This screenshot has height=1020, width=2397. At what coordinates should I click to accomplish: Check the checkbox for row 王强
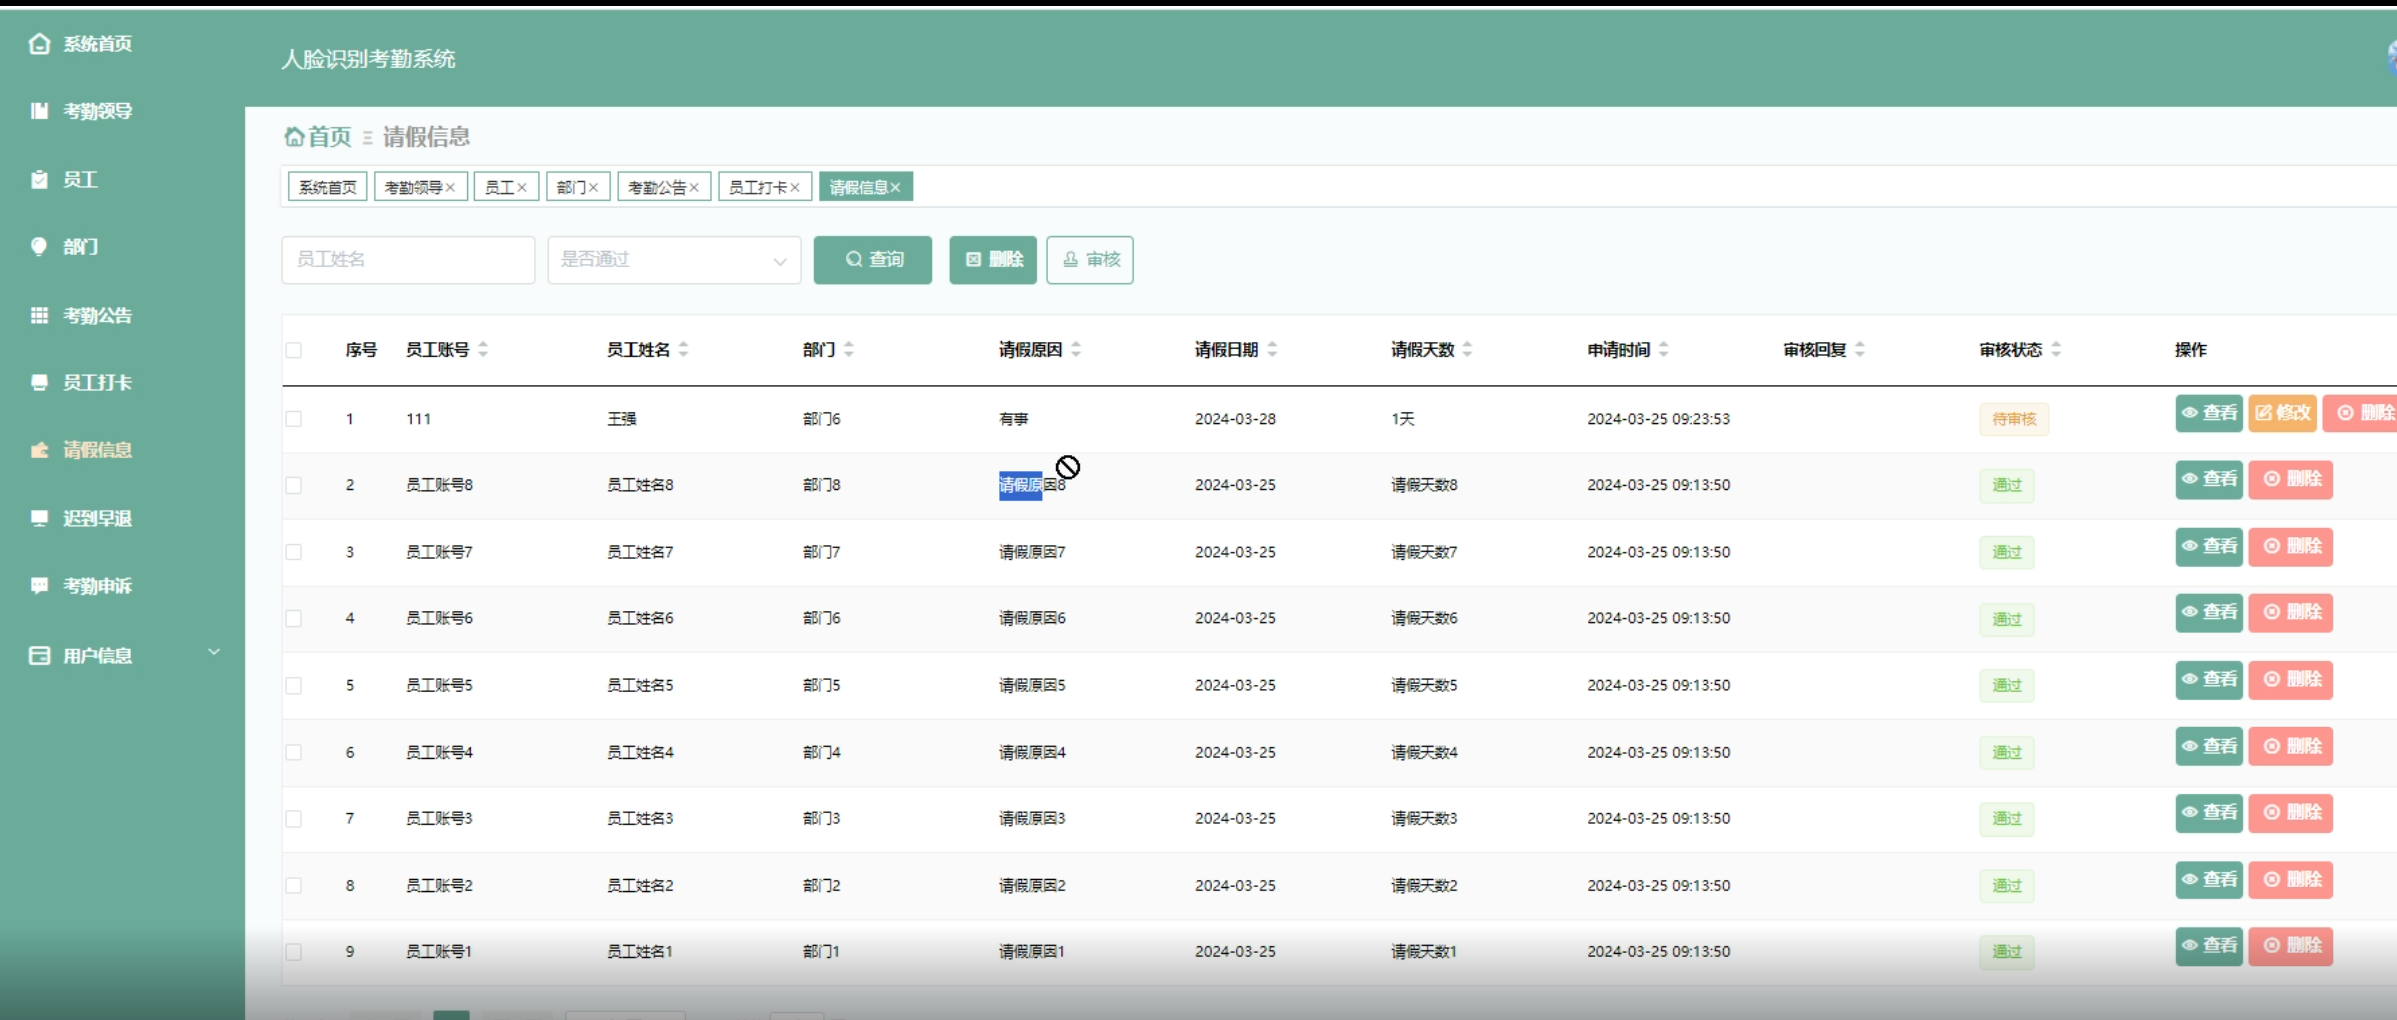pos(293,419)
